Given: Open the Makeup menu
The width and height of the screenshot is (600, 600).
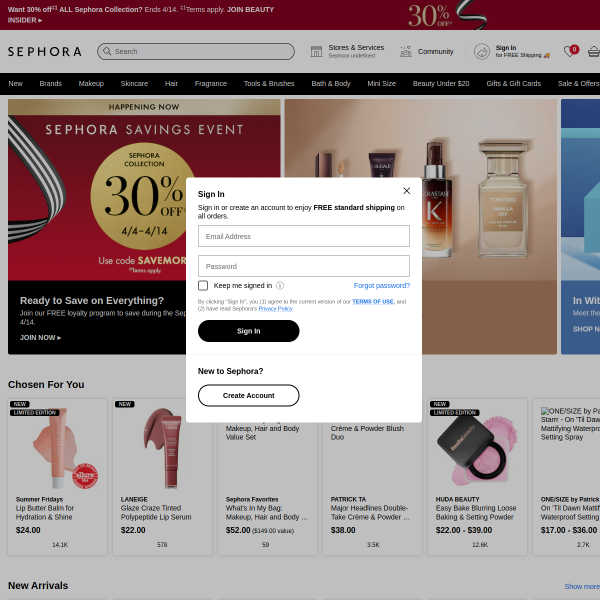Looking at the screenshot, I should 91,83.
